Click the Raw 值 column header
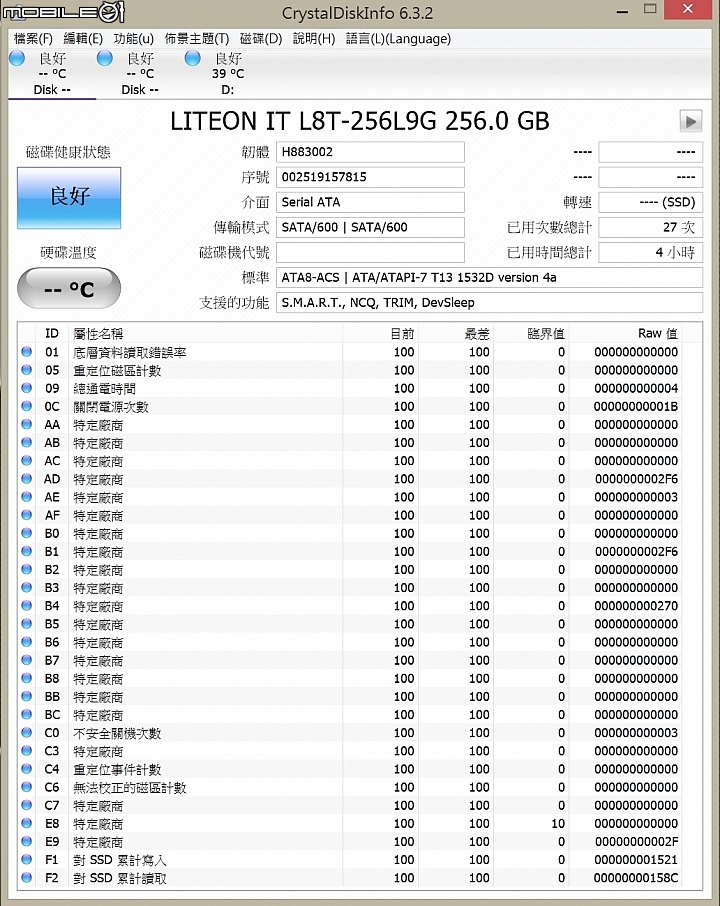The image size is (720, 906). (625, 333)
